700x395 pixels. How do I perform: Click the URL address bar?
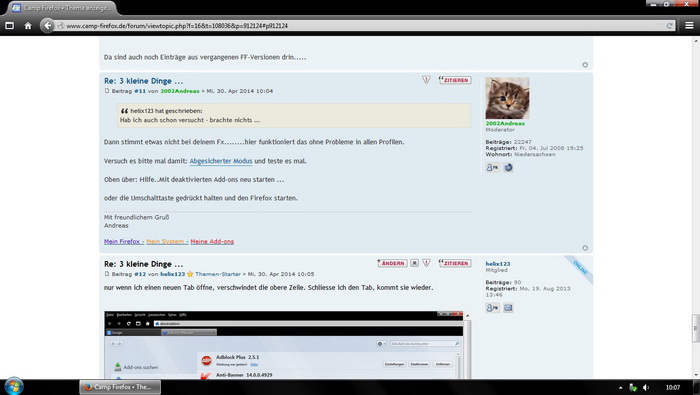point(357,26)
